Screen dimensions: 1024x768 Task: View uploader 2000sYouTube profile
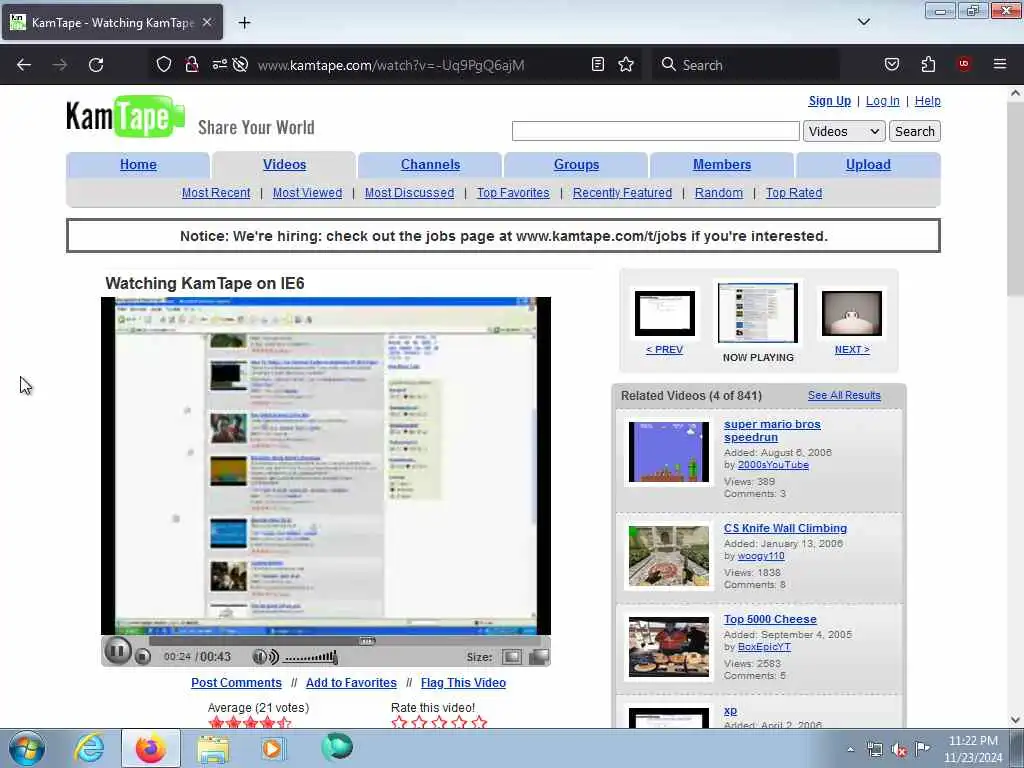(773, 465)
